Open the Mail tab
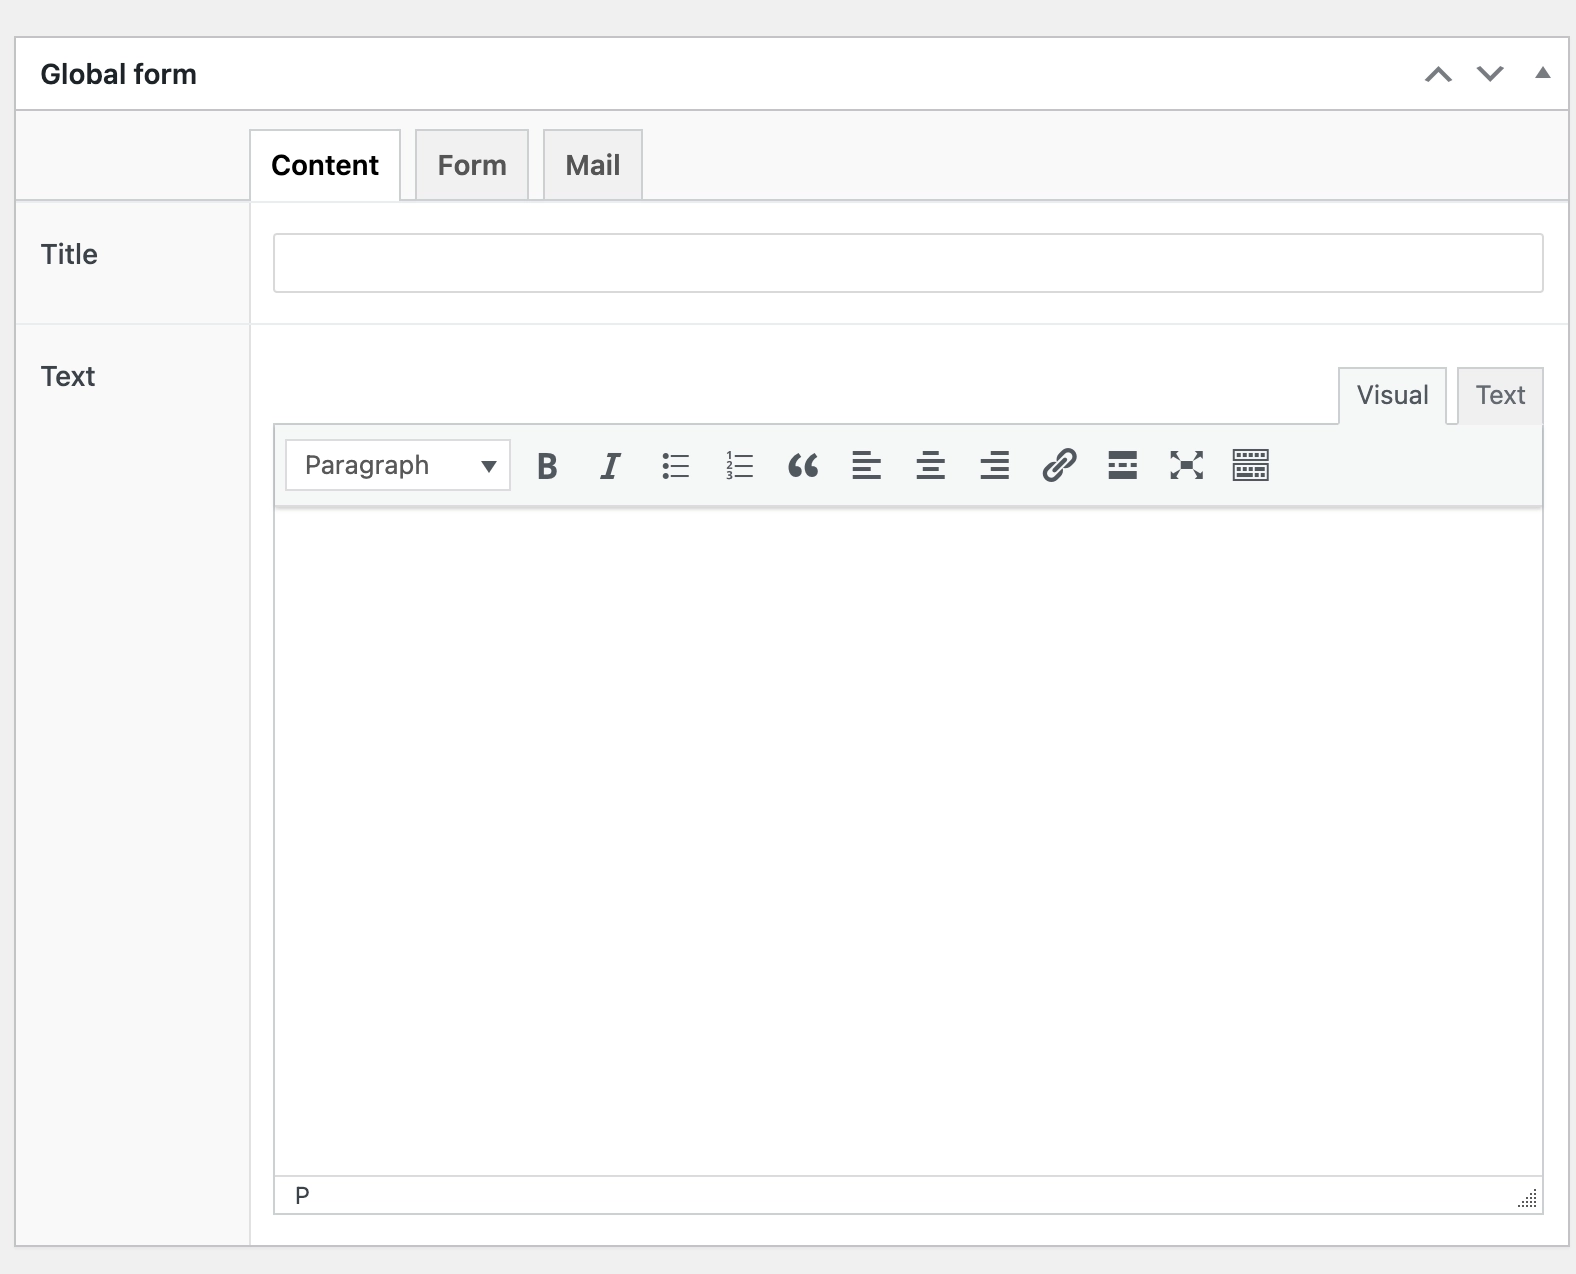 pyautogui.click(x=592, y=165)
